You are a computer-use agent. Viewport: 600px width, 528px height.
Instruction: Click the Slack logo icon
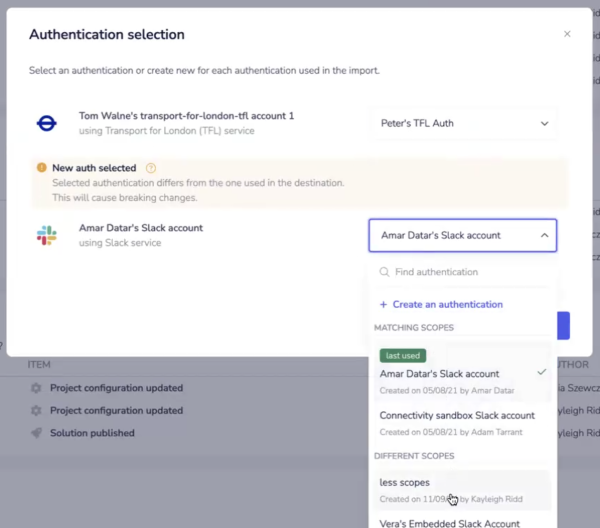[x=46, y=235]
